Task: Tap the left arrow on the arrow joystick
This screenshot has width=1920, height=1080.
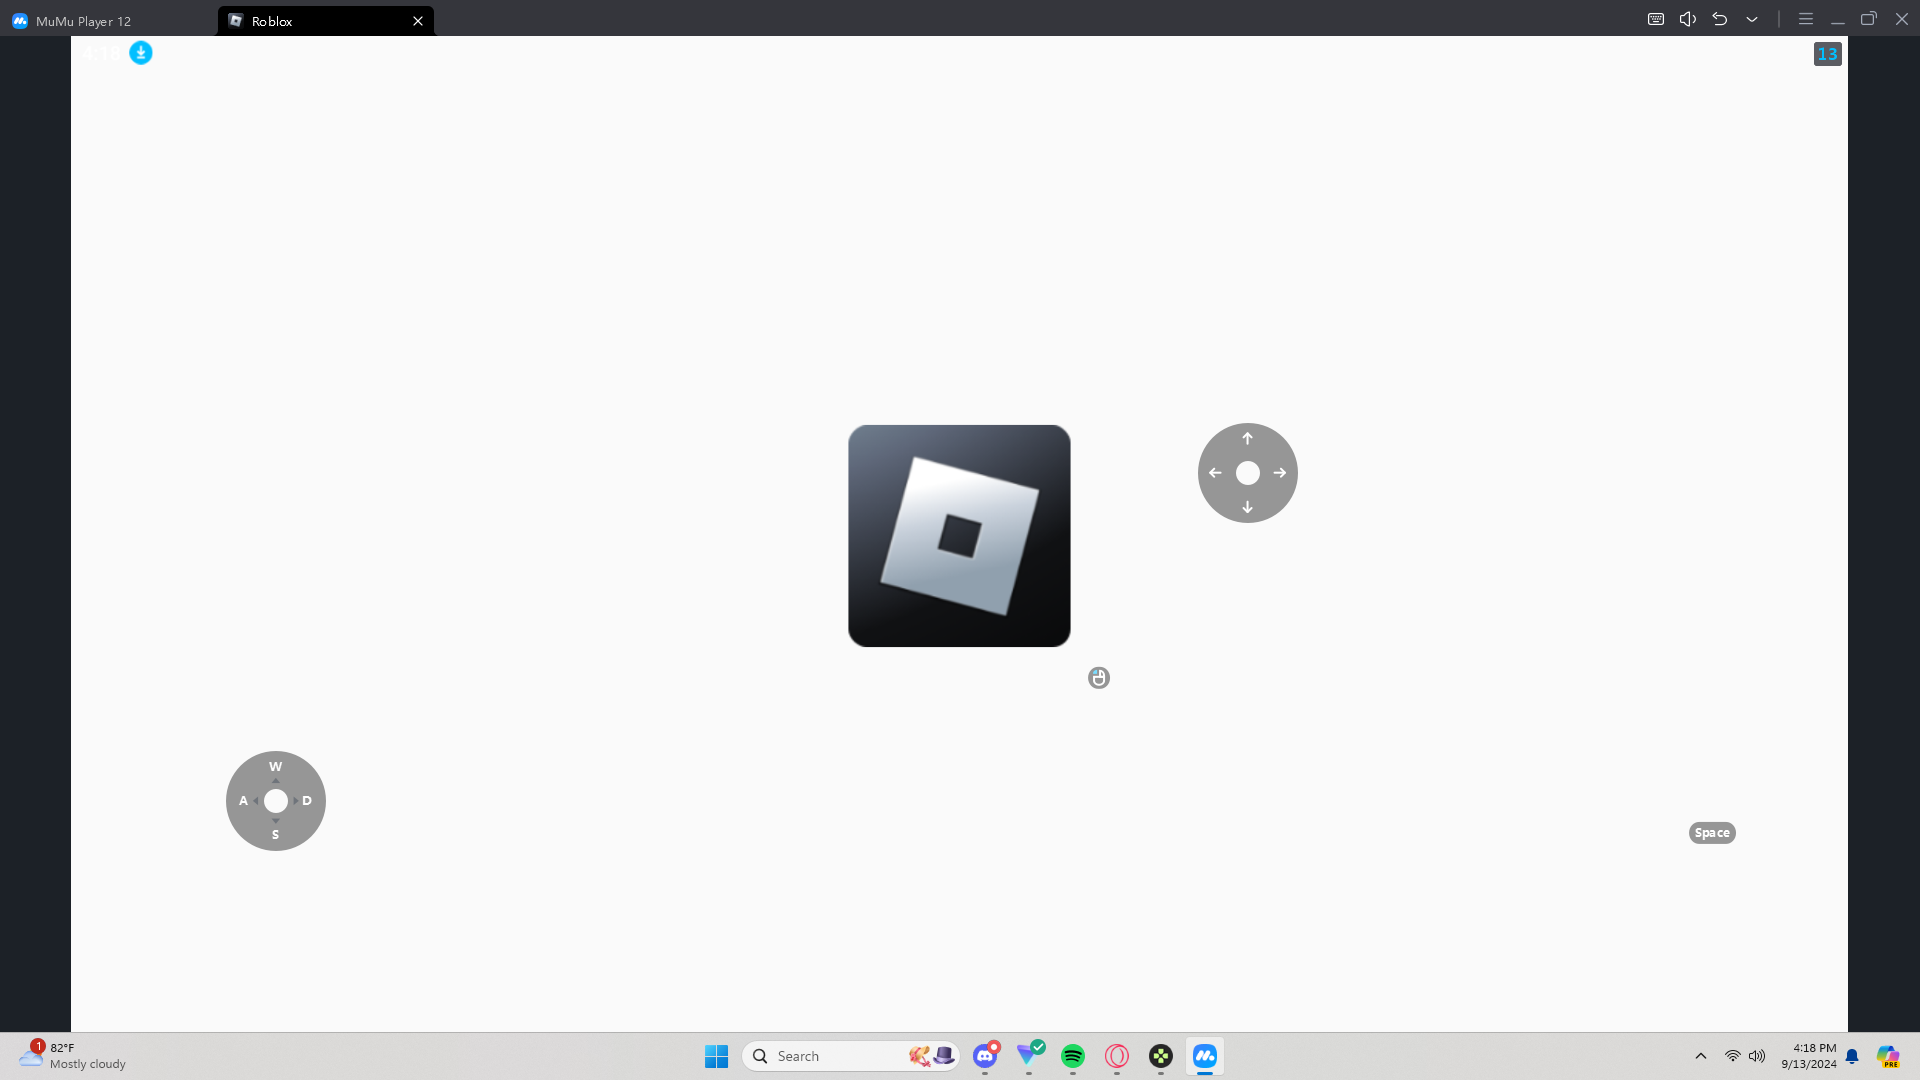Action: 1215,473
